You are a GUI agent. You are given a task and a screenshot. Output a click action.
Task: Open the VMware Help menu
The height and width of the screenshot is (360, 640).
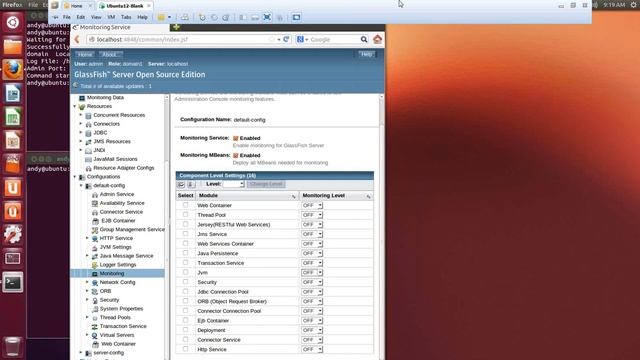click(x=142, y=17)
